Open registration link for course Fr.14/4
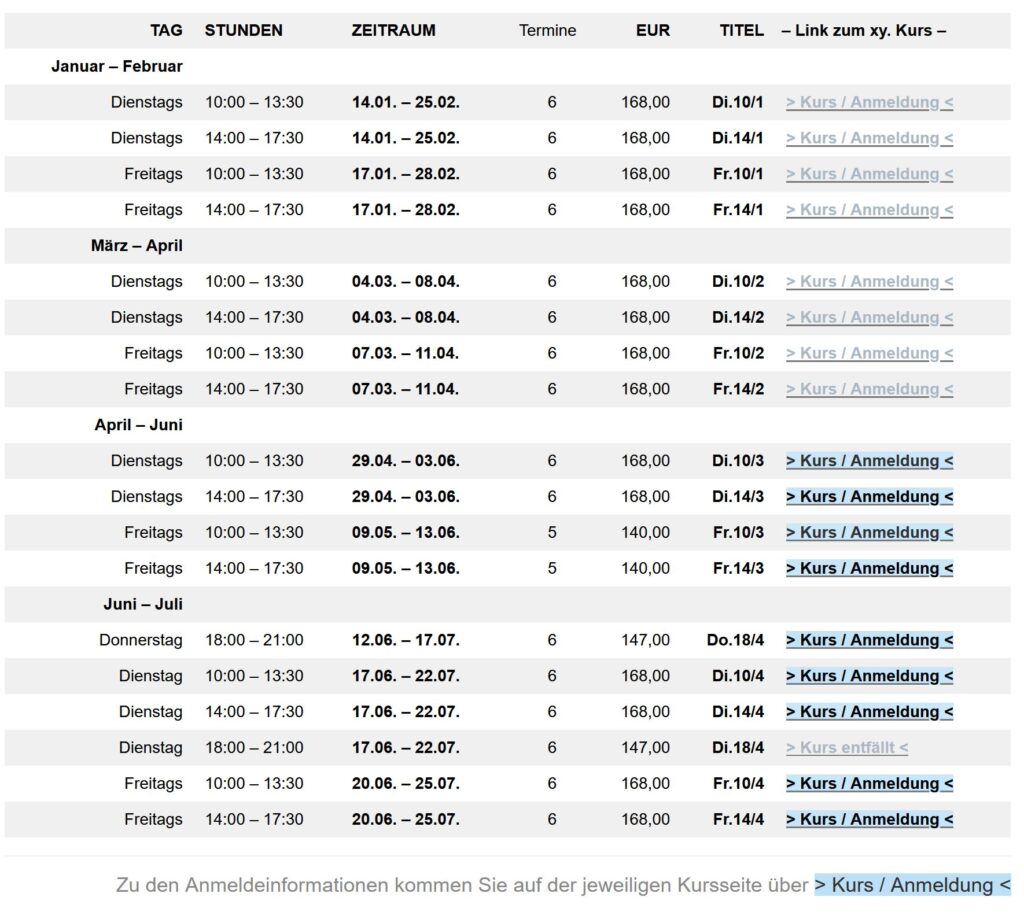Screen dimensions: 1024x919 coord(869,820)
